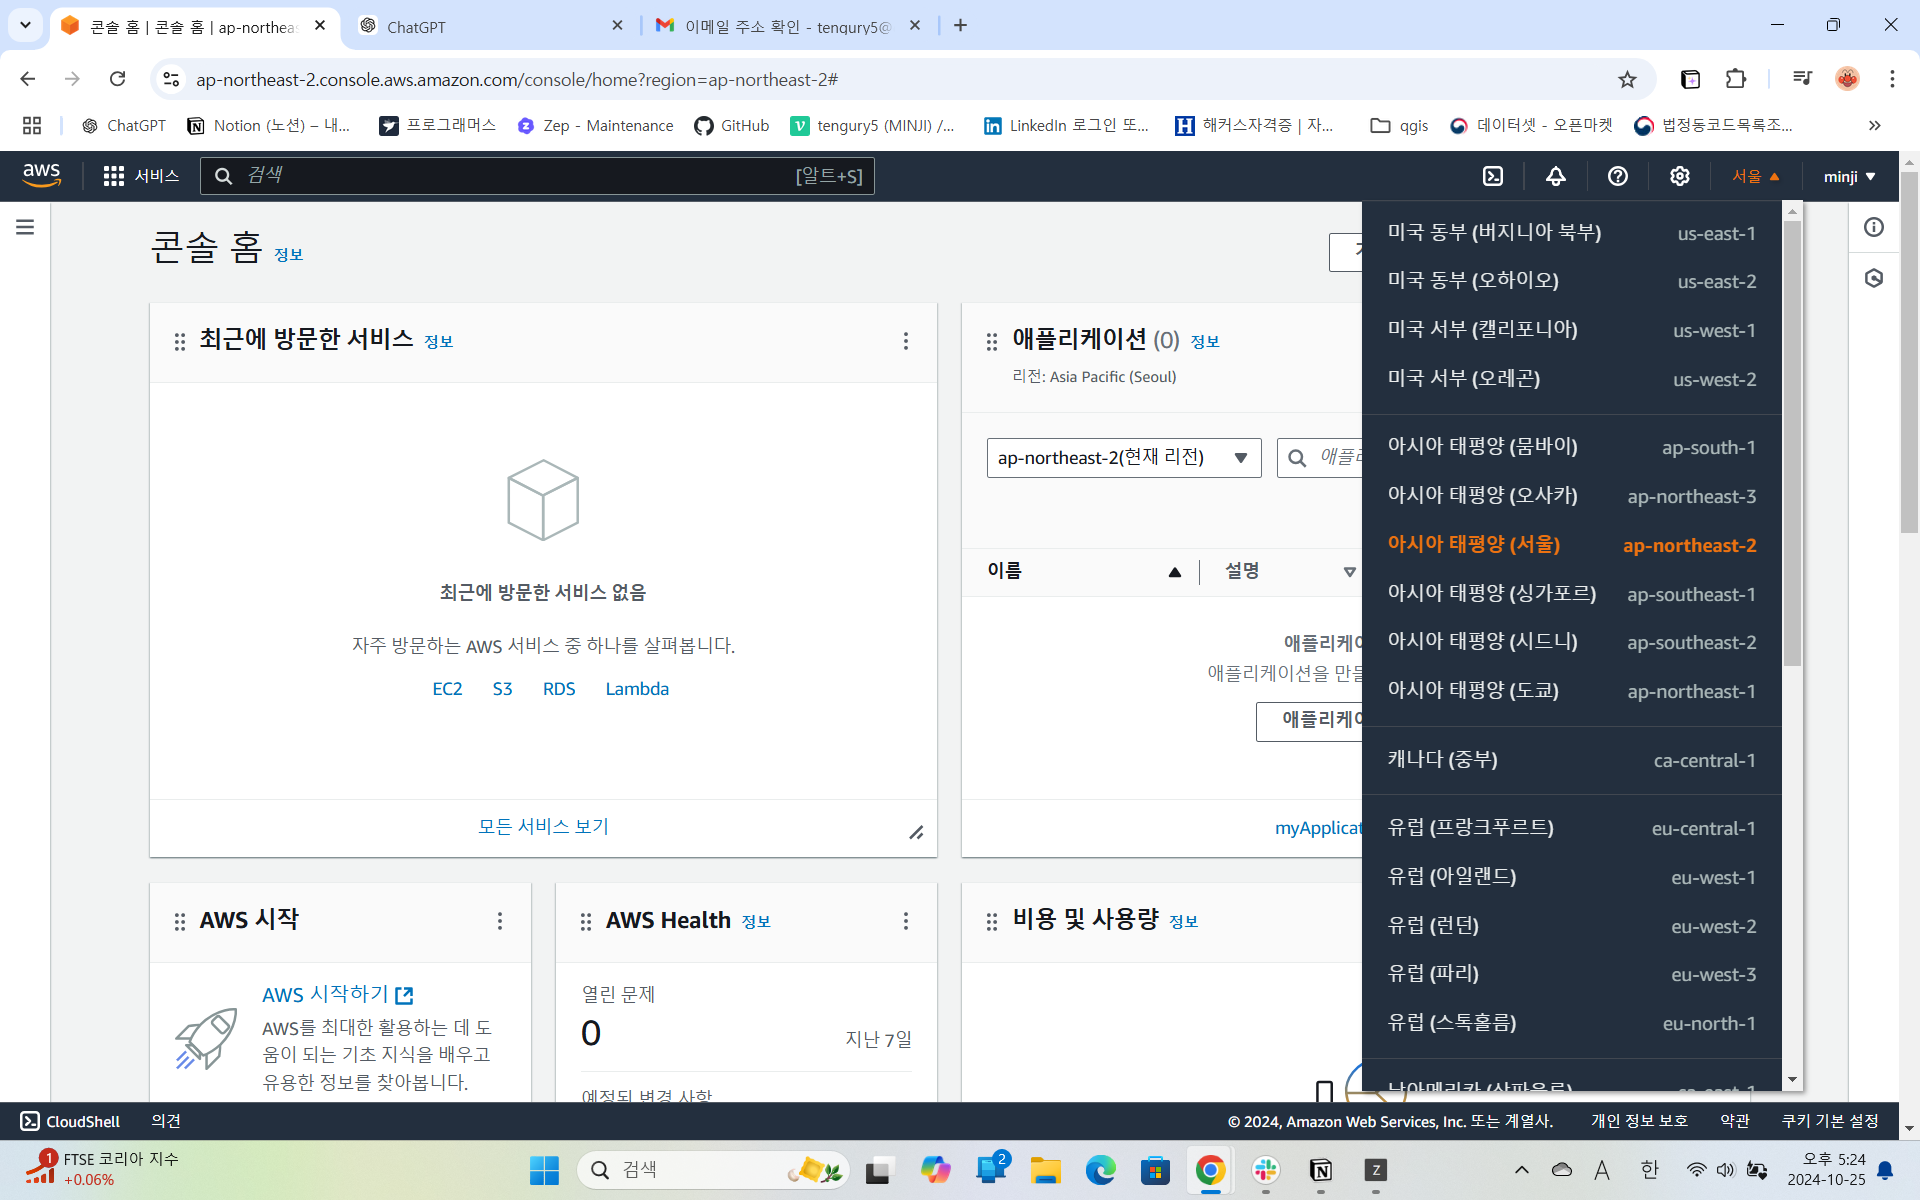Open the EC2 service link
Image resolution: width=1920 pixels, height=1200 pixels.
[x=447, y=689]
